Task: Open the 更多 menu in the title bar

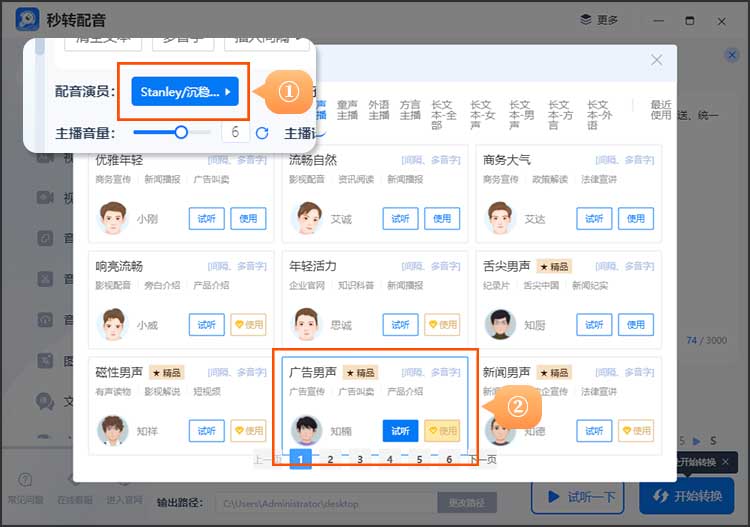Action: (x=599, y=20)
